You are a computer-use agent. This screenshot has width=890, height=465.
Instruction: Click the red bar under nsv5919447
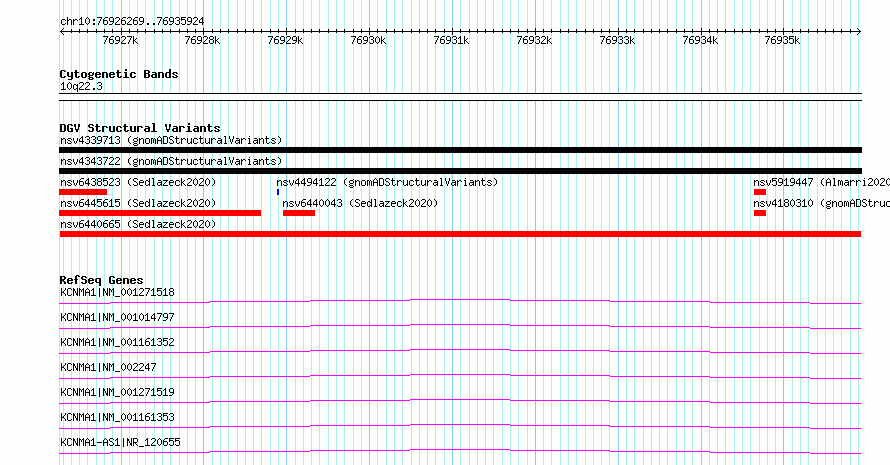point(760,192)
